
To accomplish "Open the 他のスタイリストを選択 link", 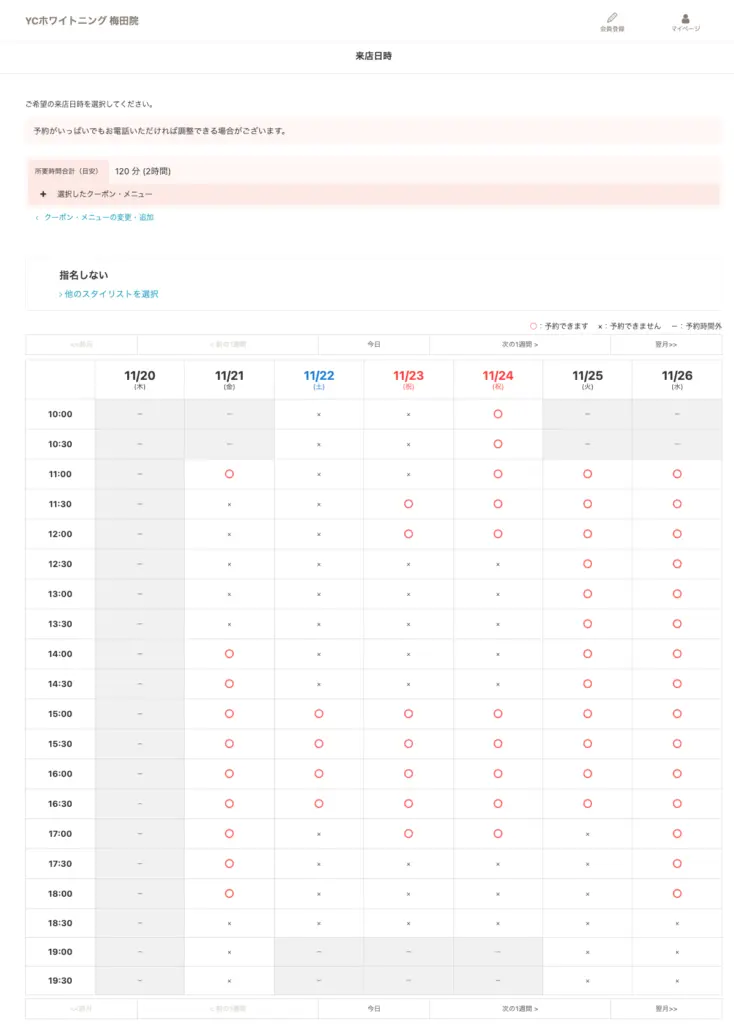I will [x=109, y=294].
